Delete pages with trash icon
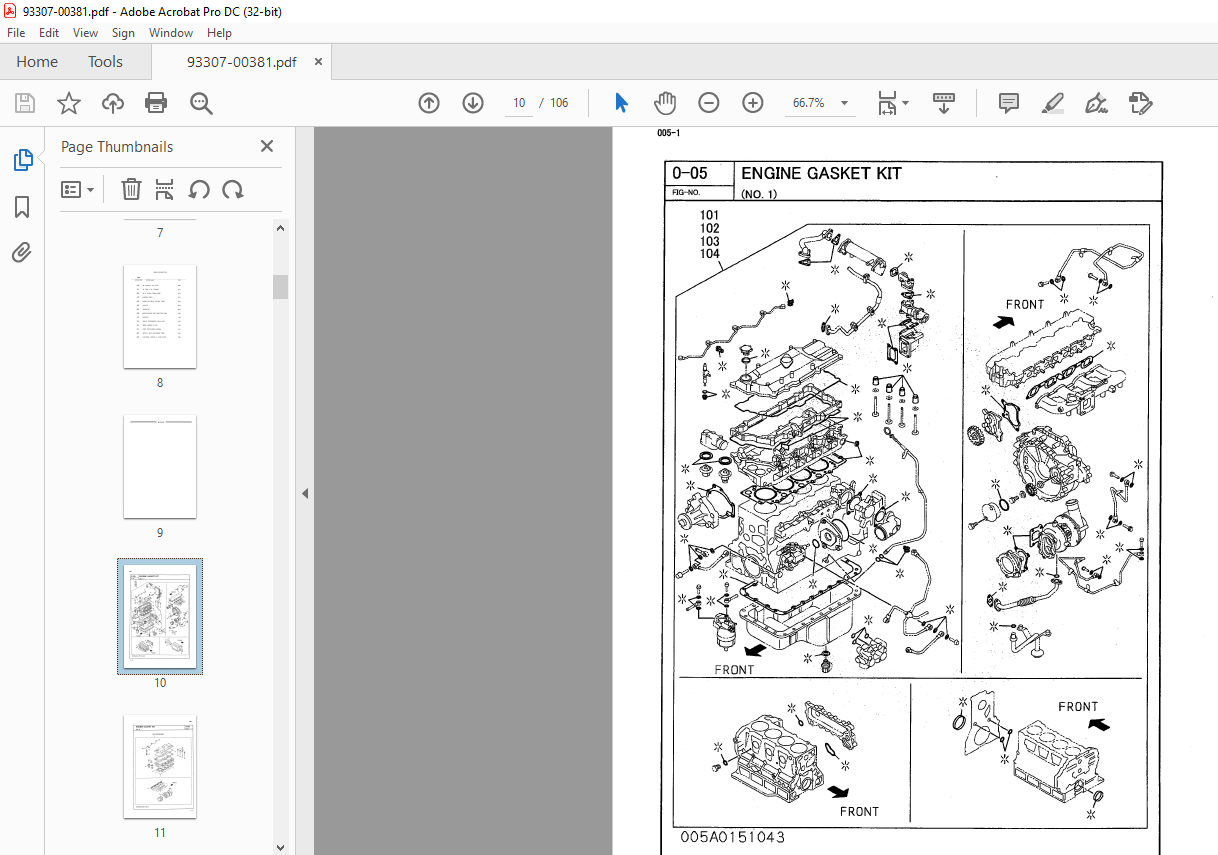 pyautogui.click(x=131, y=189)
